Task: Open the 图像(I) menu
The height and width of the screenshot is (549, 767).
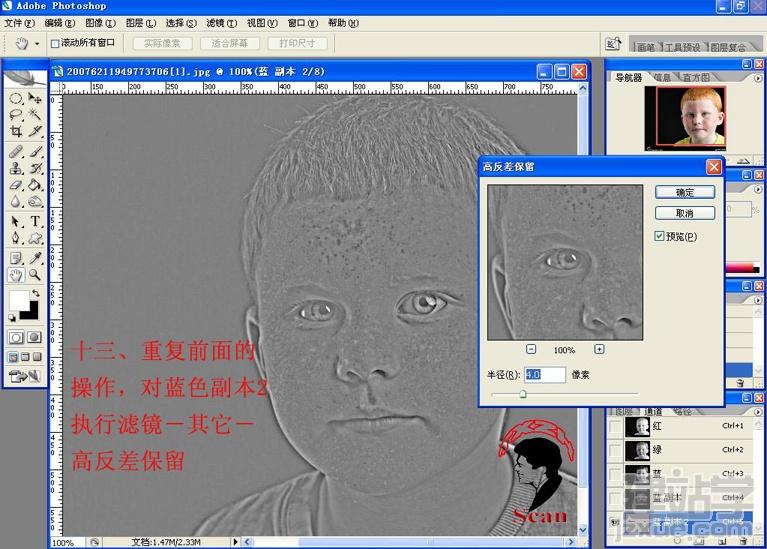Action: point(100,23)
